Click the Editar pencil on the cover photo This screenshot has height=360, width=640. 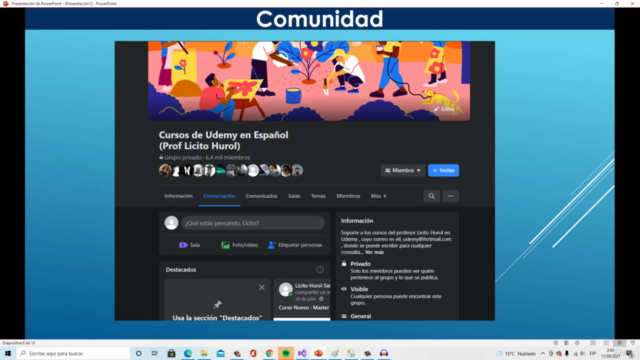coord(444,109)
